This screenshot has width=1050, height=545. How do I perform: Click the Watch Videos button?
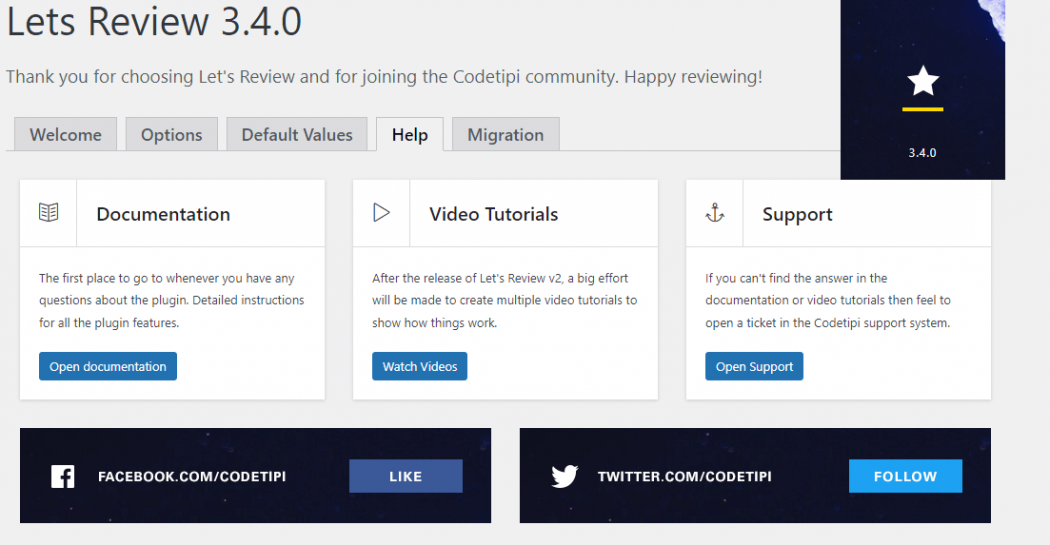pos(419,367)
